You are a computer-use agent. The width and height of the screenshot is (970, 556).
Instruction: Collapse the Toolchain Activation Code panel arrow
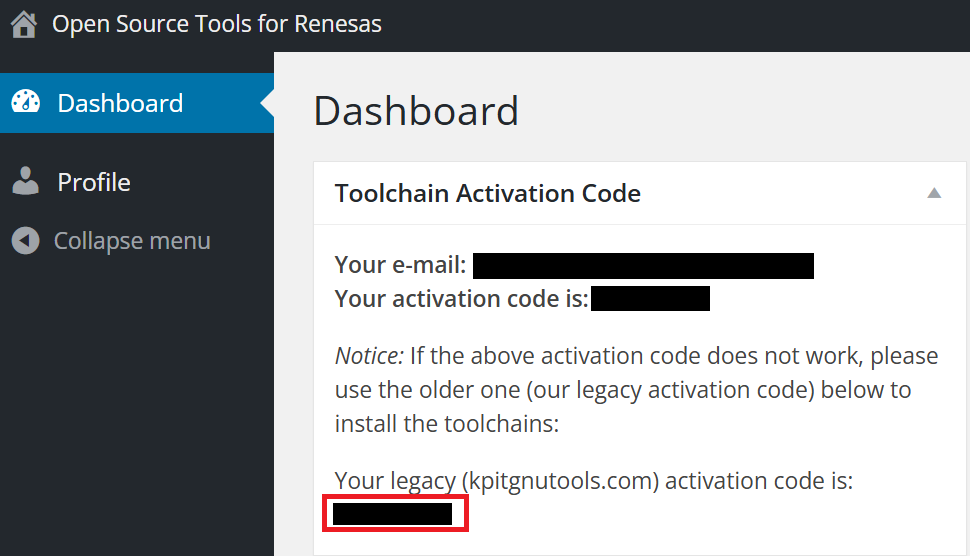(934, 193)
